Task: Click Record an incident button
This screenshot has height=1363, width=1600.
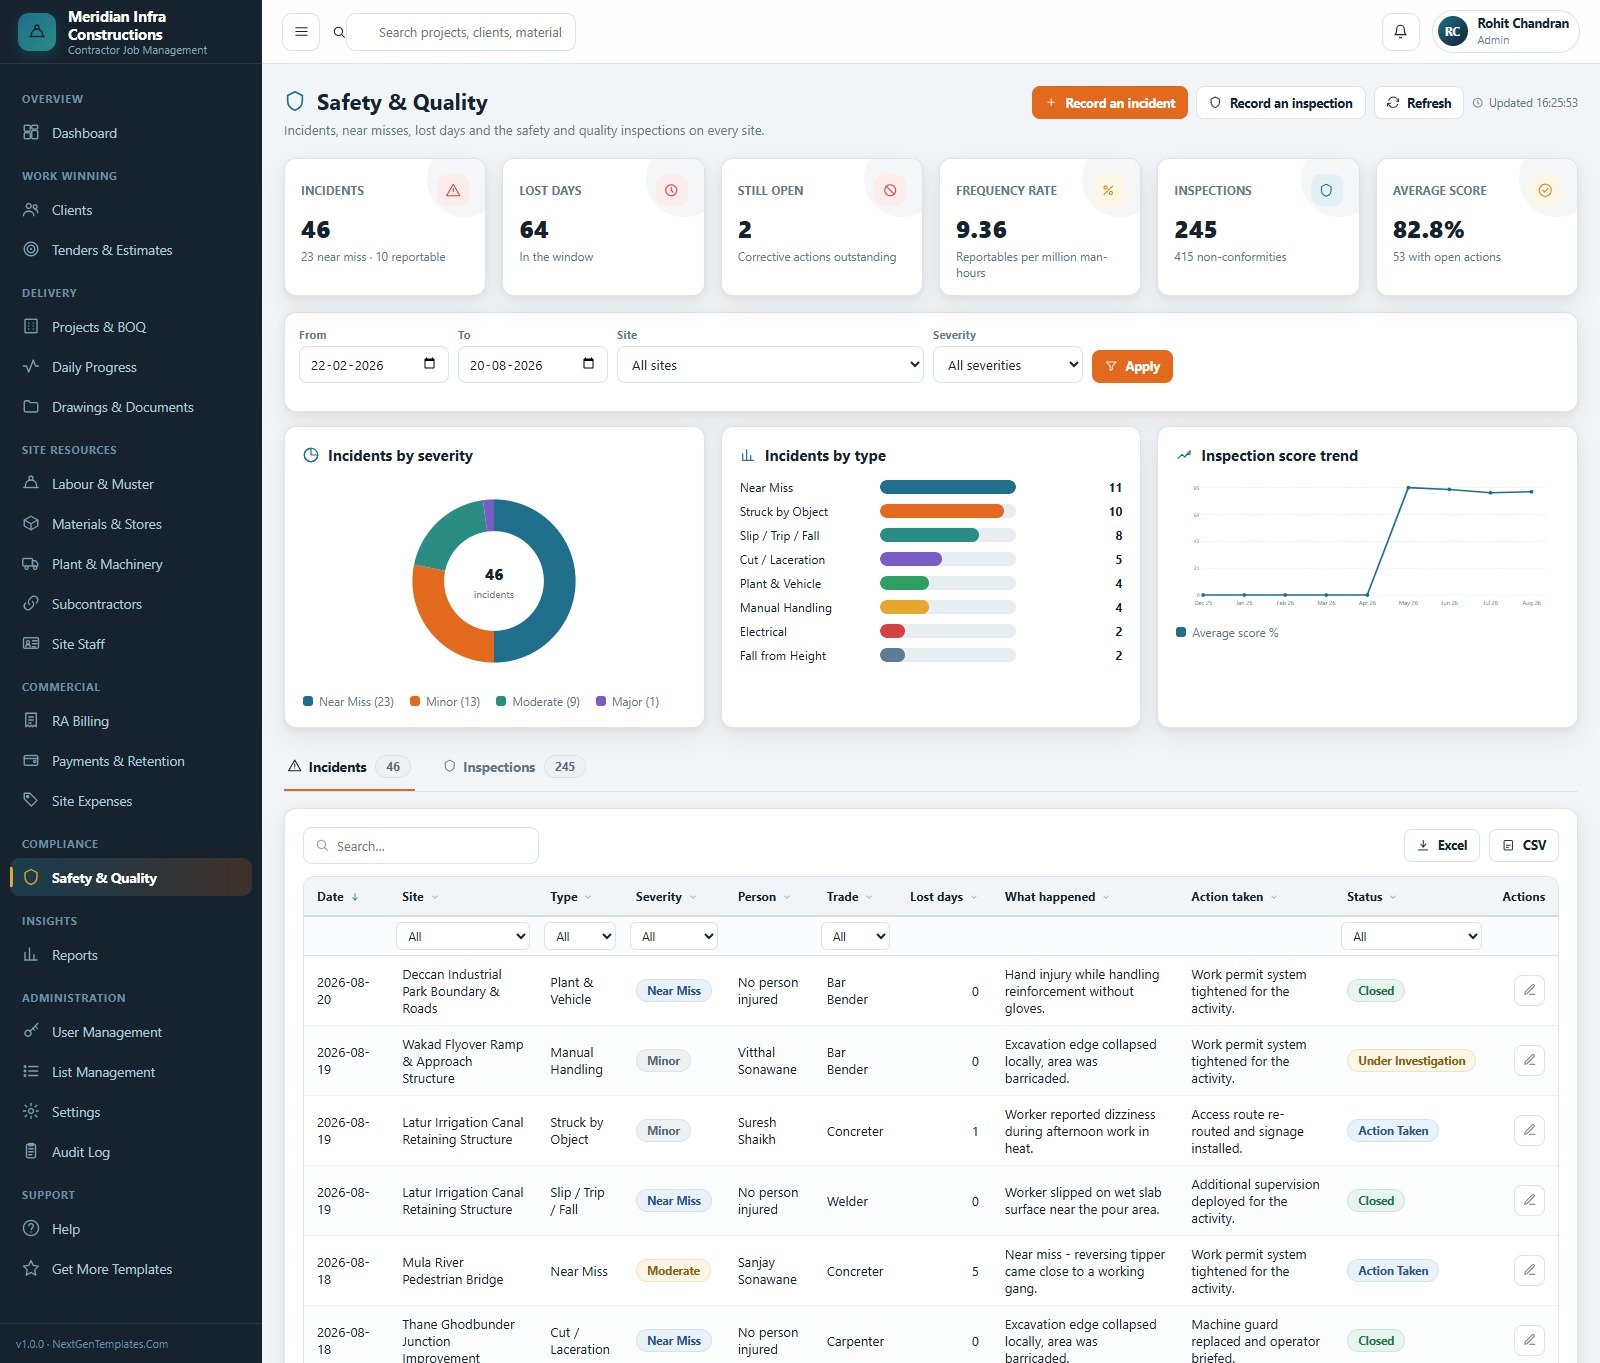Action: tap(1110, 103)
